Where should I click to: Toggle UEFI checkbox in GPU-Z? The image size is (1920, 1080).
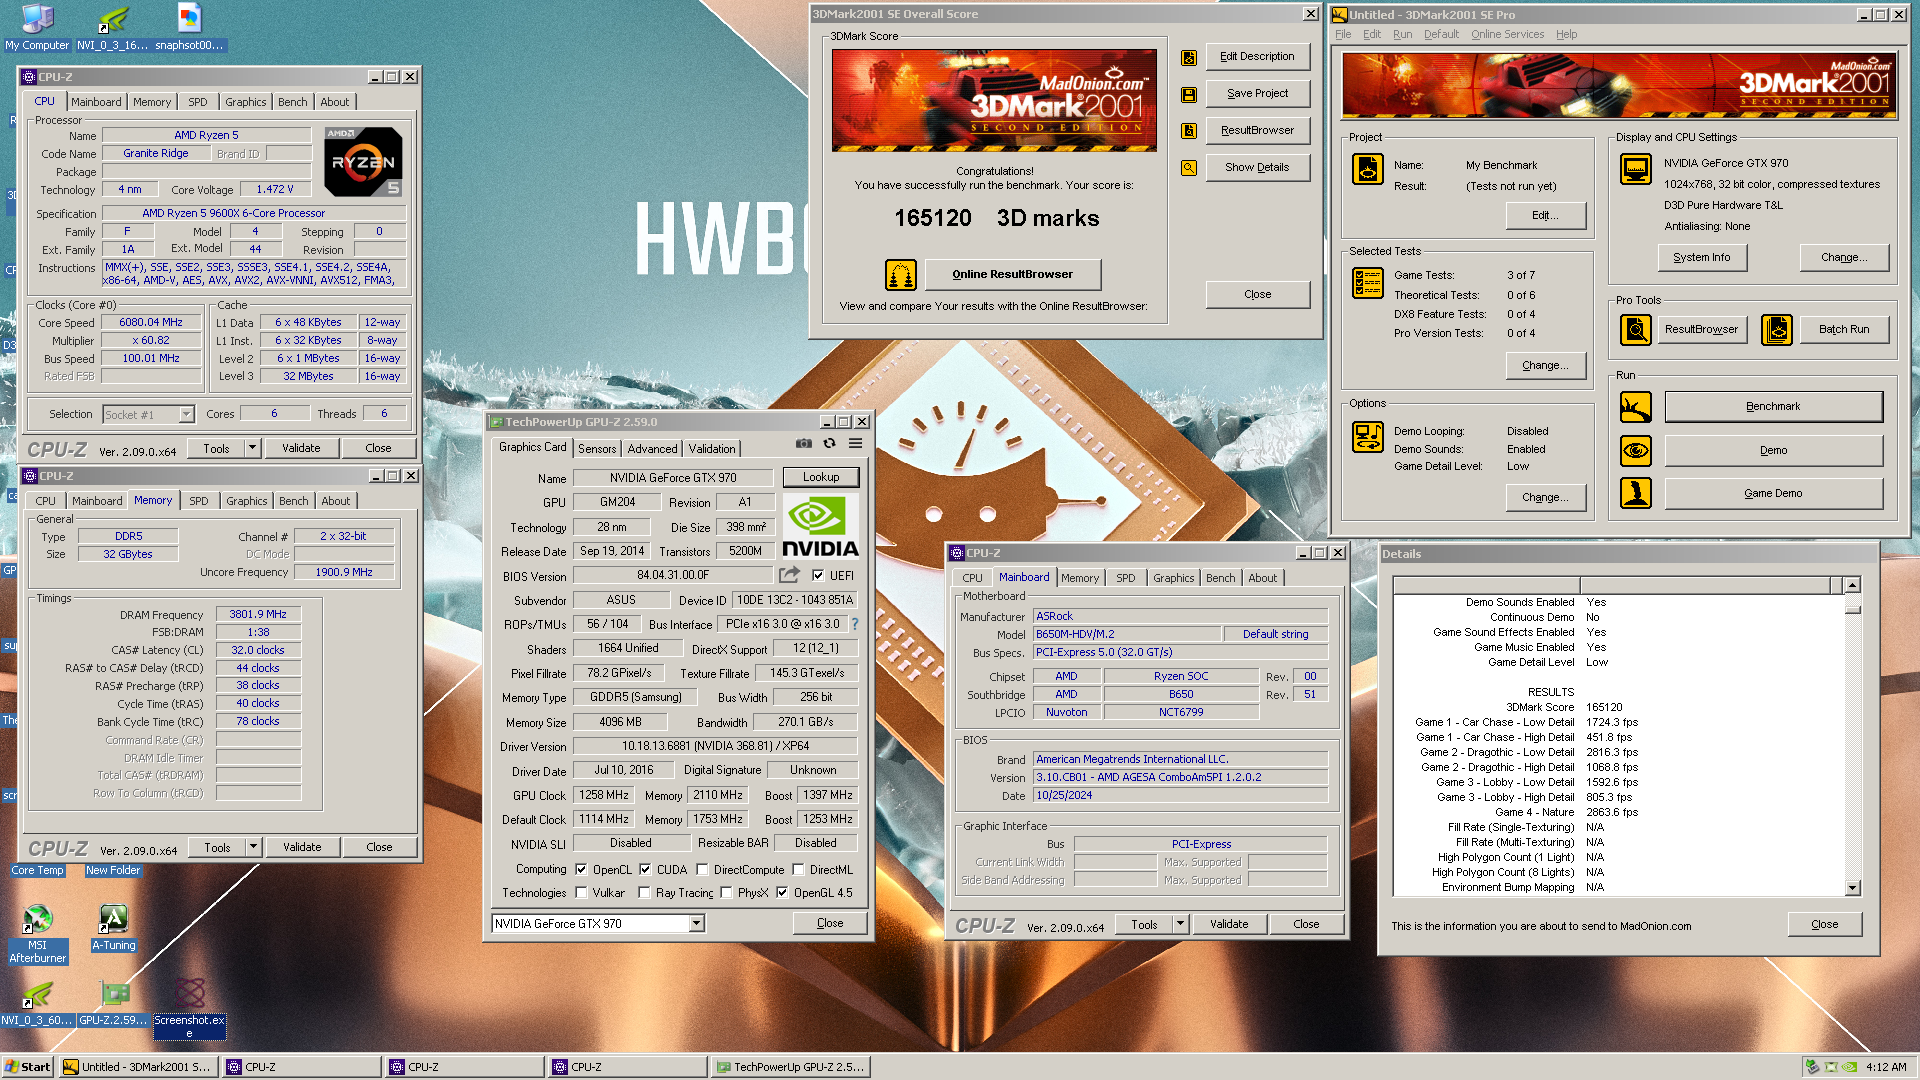point(818,576)
